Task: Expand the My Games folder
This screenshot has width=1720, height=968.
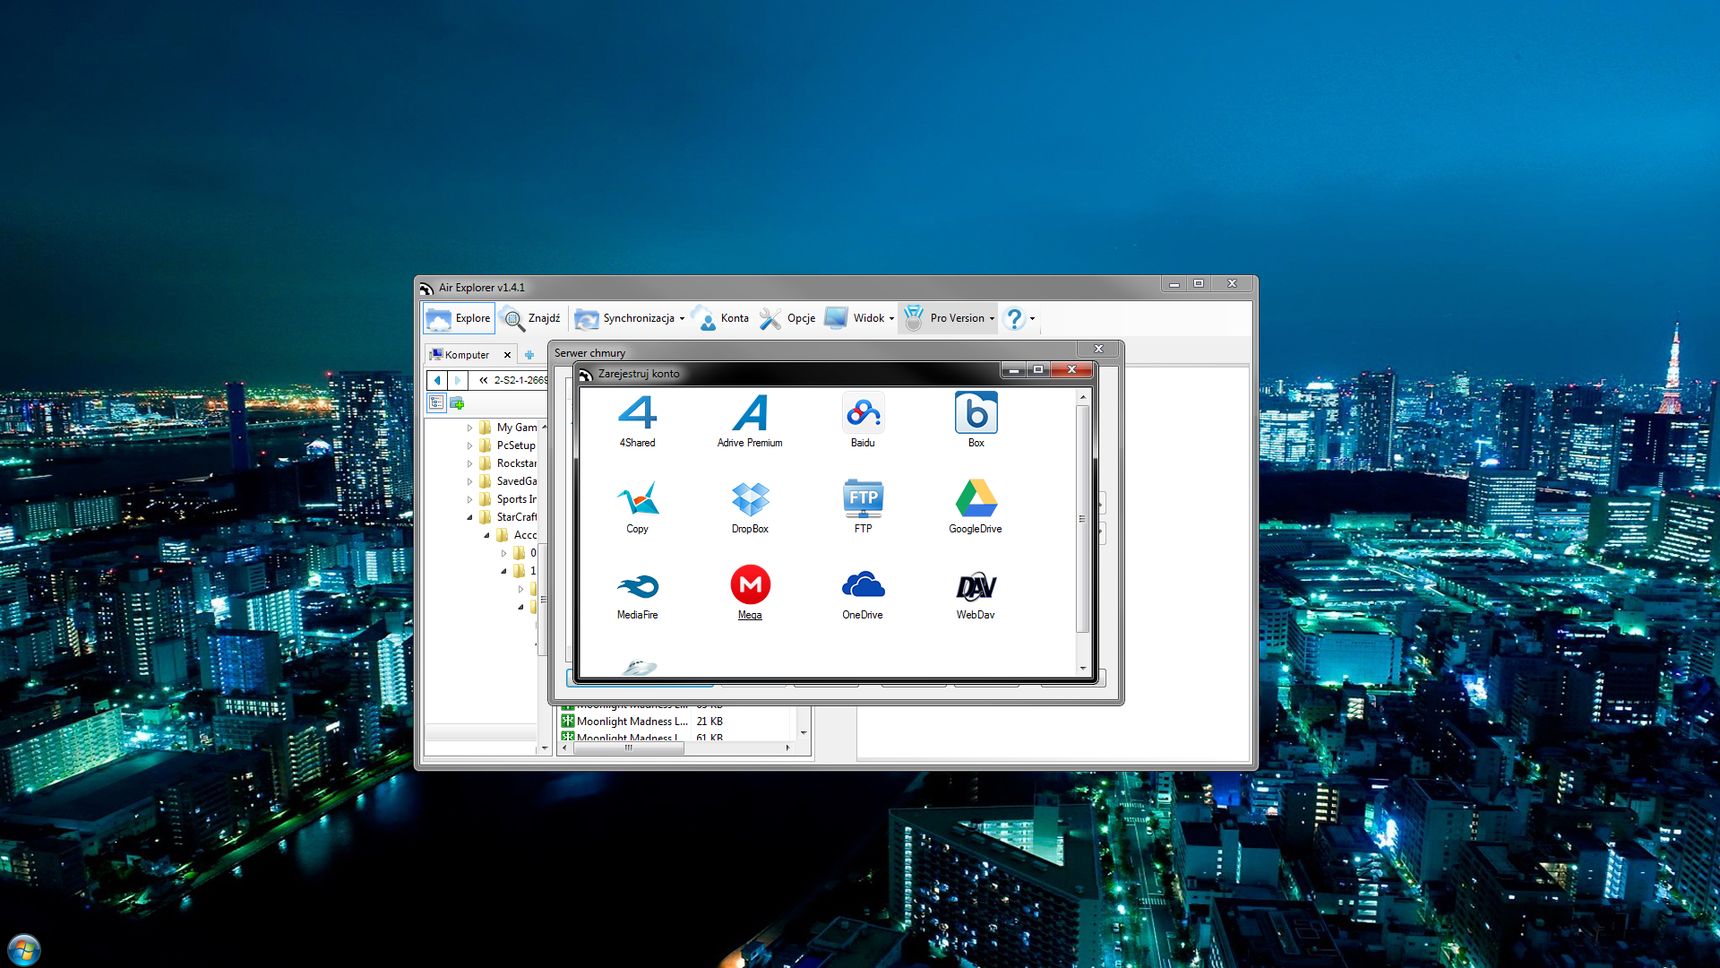Action: coord(469,428)
